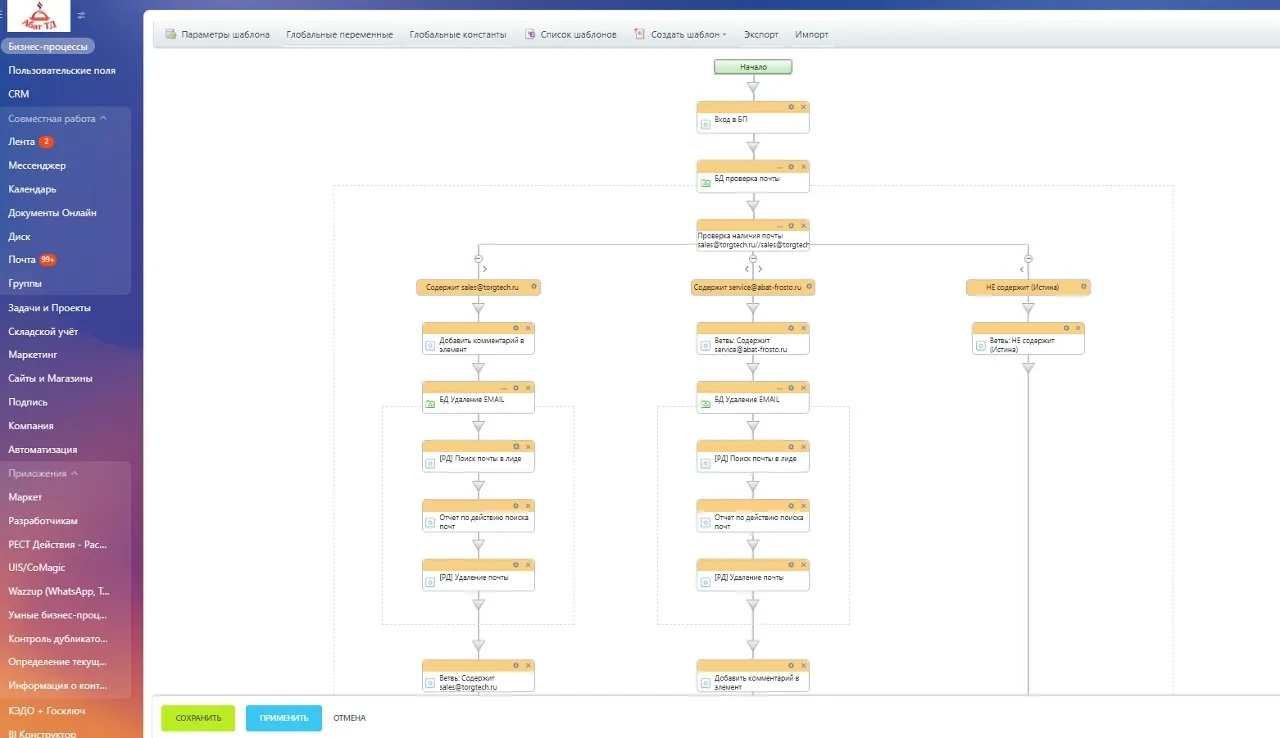This screenshot has height=738, width=1280.
Task: Open Календарь in the sidebar
Action: point(32,189)
